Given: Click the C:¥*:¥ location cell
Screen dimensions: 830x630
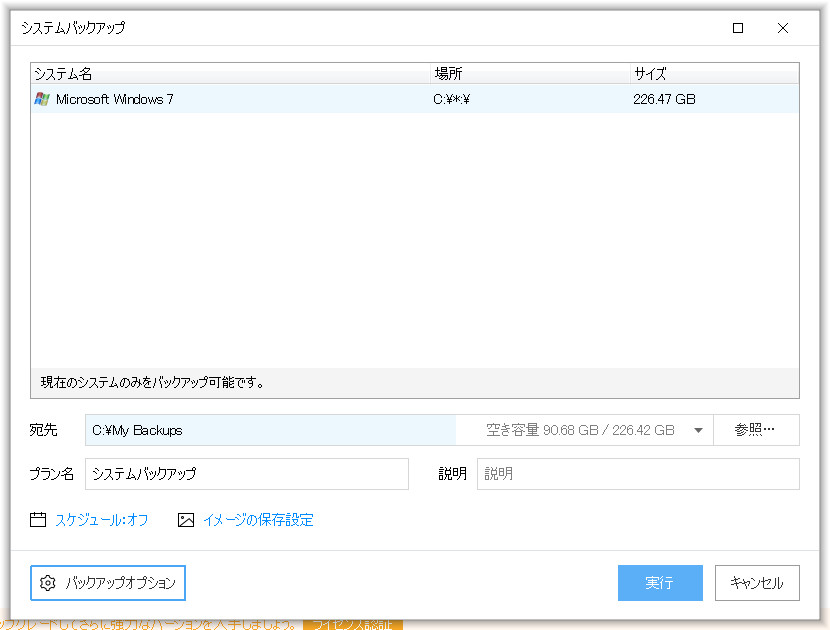Looking at the screenshot, I should (452, 99).
